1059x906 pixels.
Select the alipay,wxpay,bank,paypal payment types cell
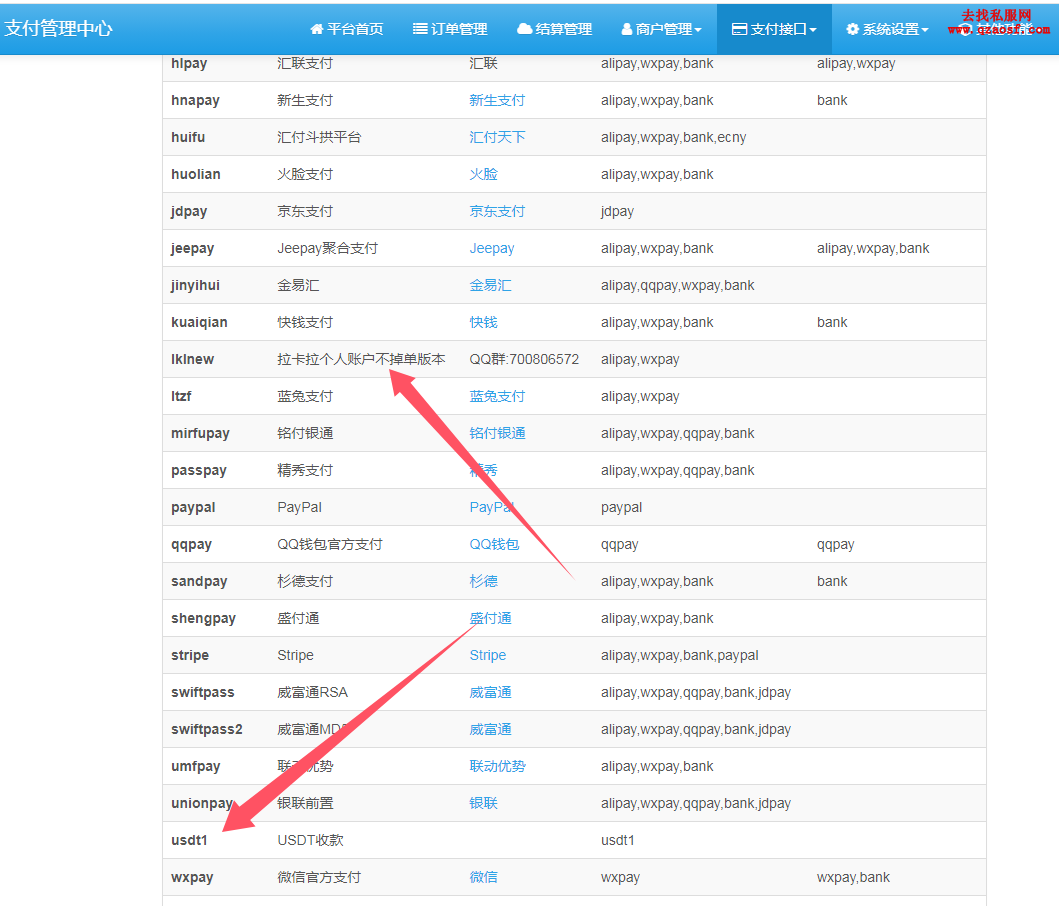point(679,655)
